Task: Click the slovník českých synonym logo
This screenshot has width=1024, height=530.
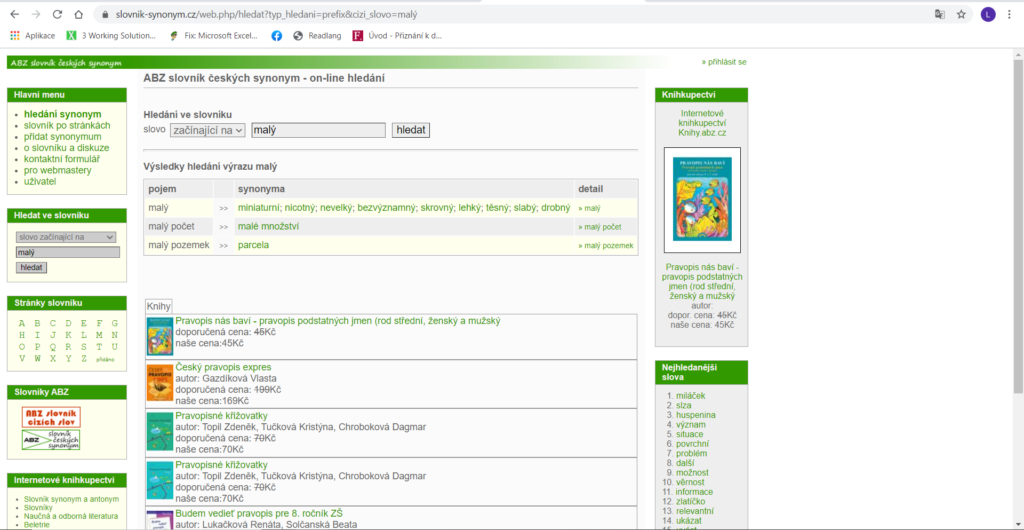Action: pyautogui.click(x=51, y=439)
